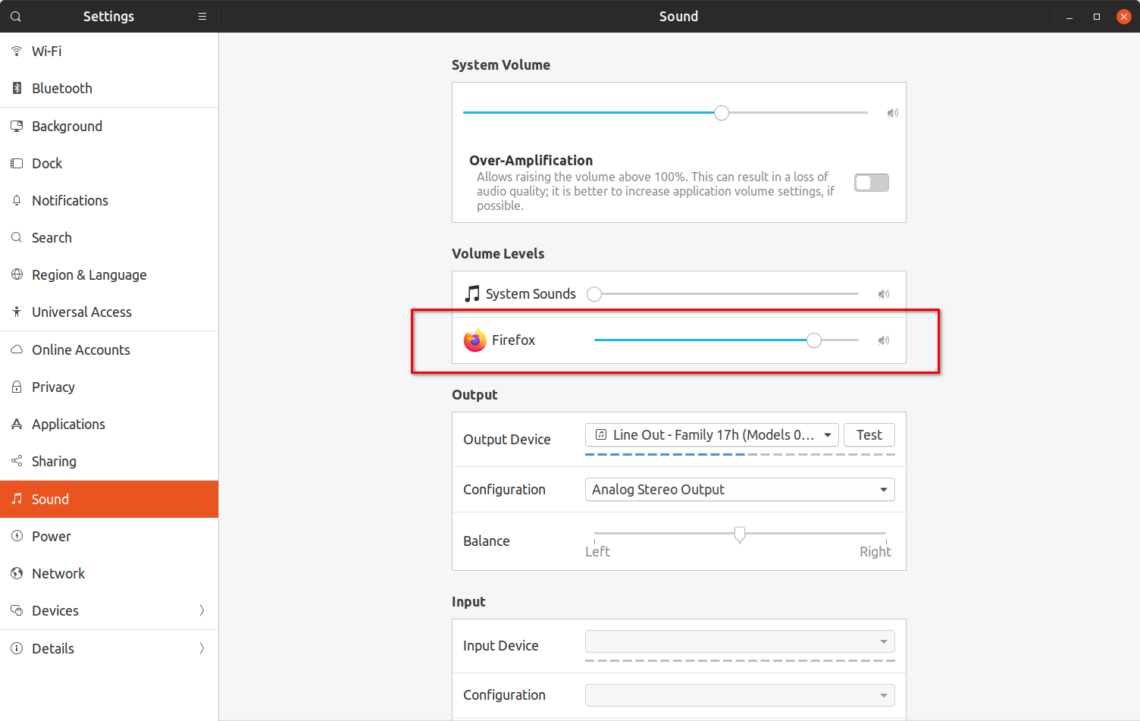Select Privacy in the sidebar

click(109, 387)
